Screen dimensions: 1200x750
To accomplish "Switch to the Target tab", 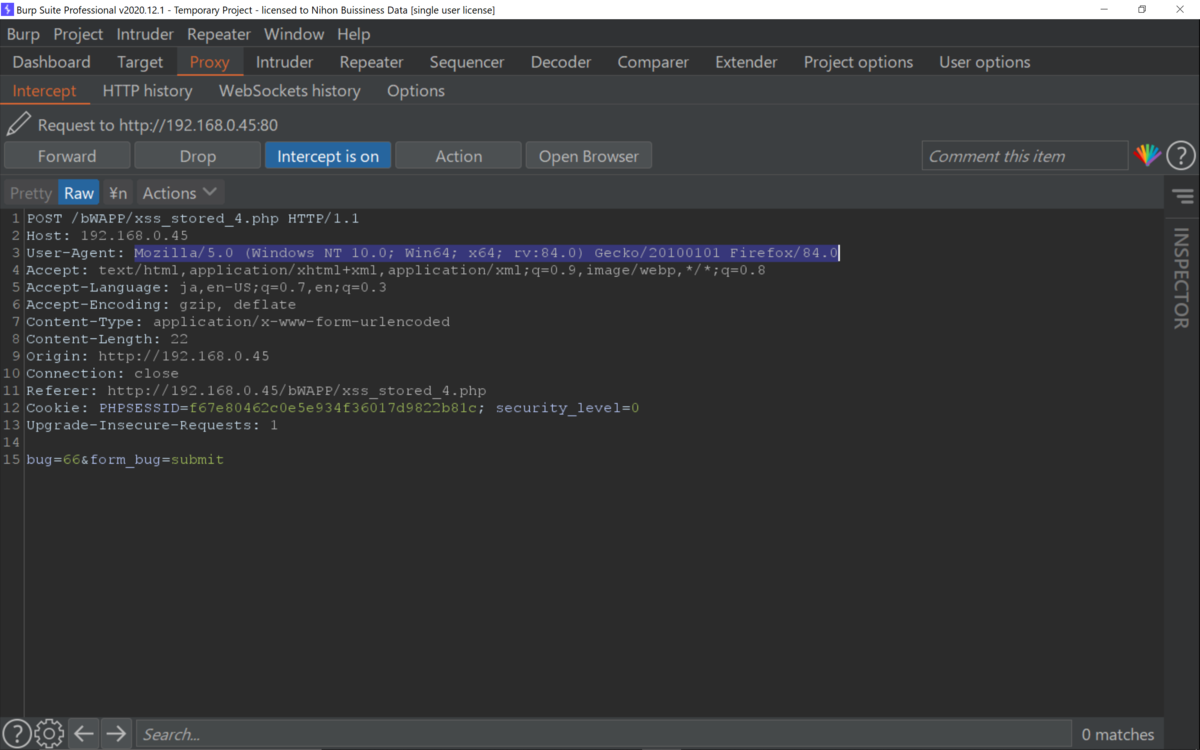I will tap(140, 62).
